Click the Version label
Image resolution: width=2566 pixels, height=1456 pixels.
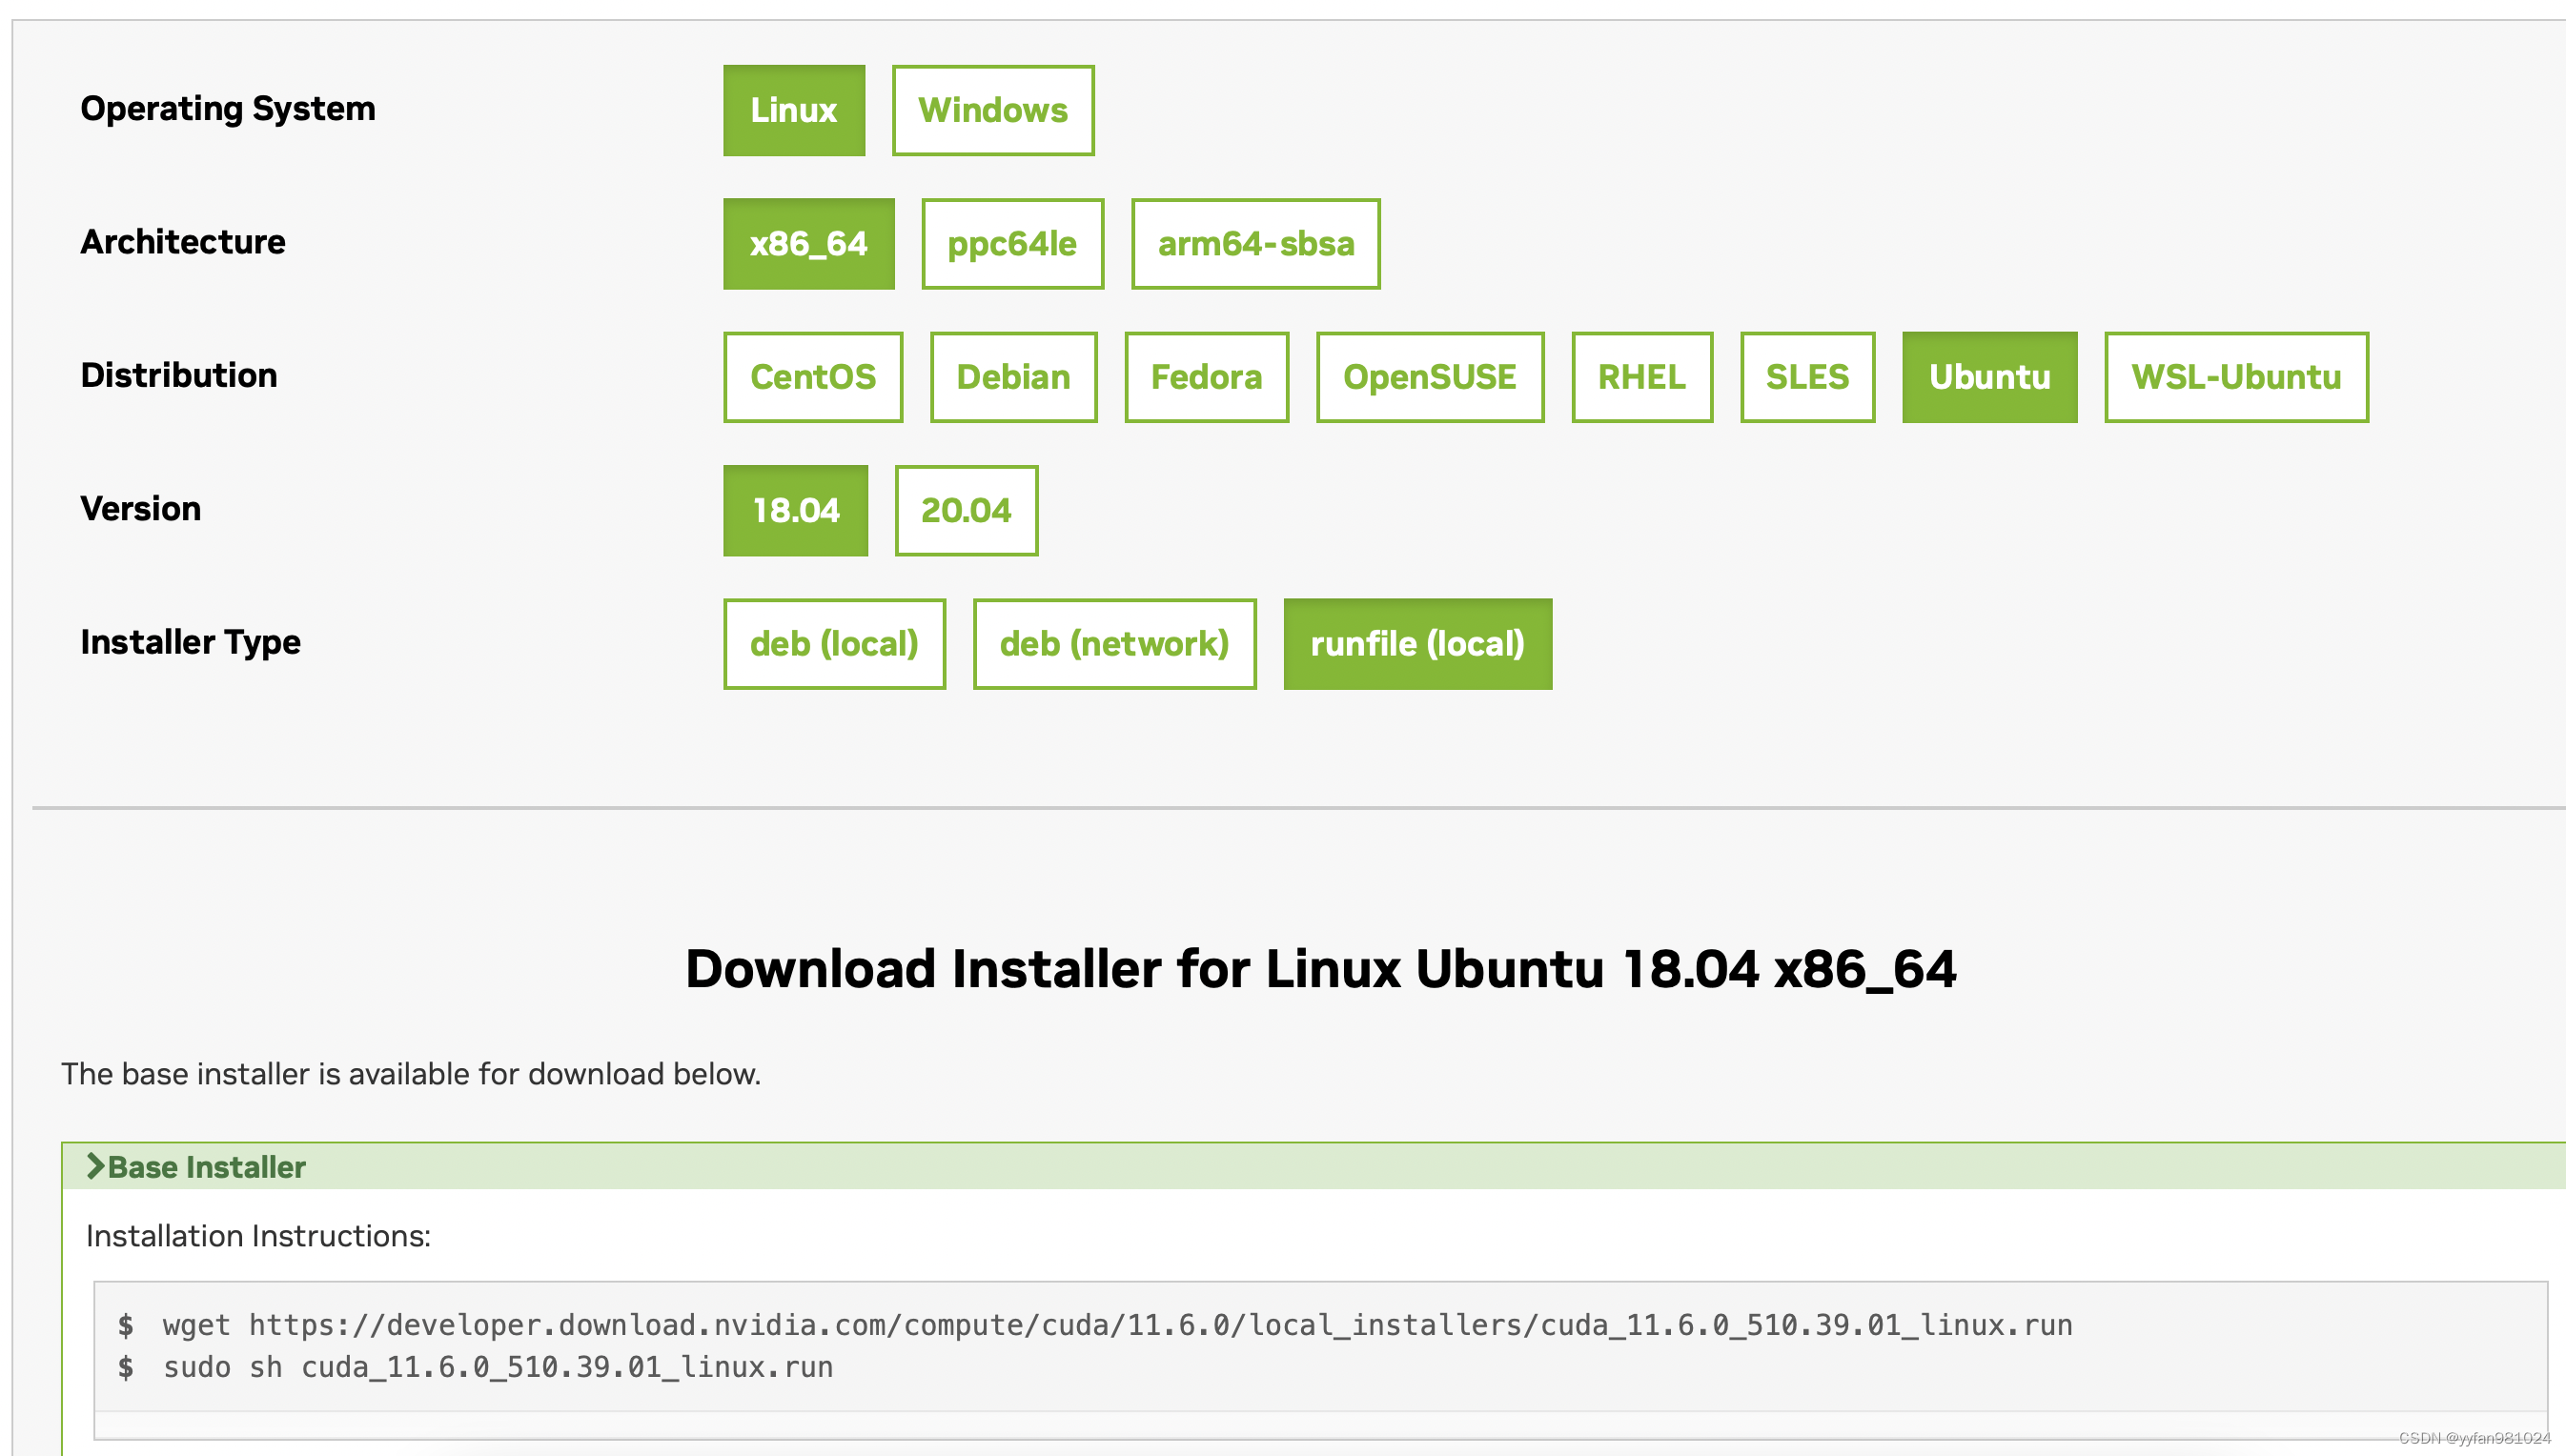point(141,509)
